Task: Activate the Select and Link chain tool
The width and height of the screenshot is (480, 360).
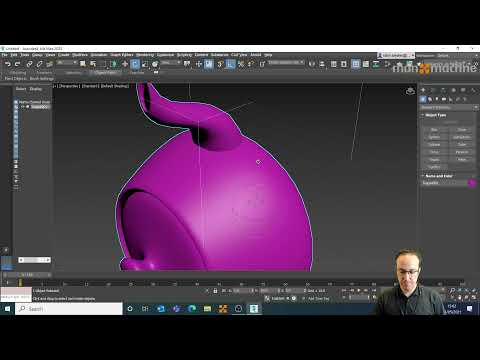Action: pyautogui.click(x=29, y=64)
